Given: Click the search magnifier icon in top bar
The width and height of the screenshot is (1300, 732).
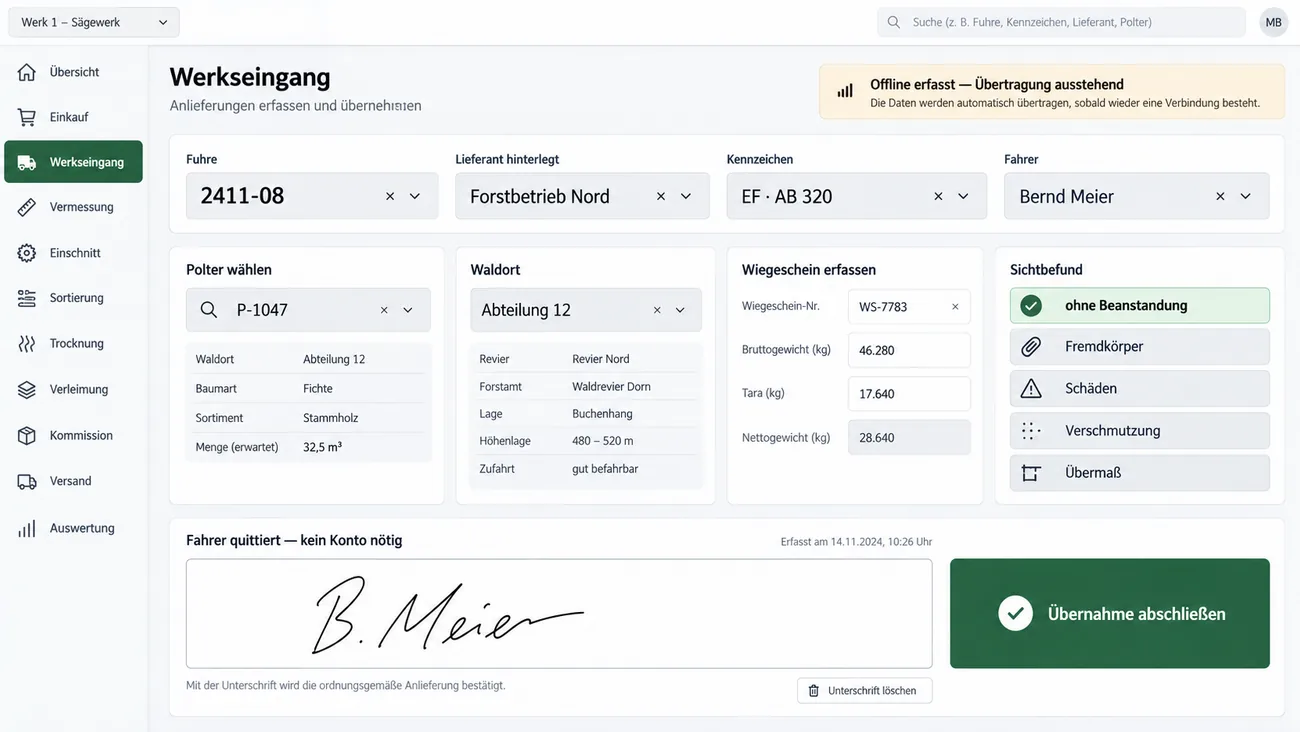Looking at the screenshot, I should pyautogui.click(x=894, y=22).
